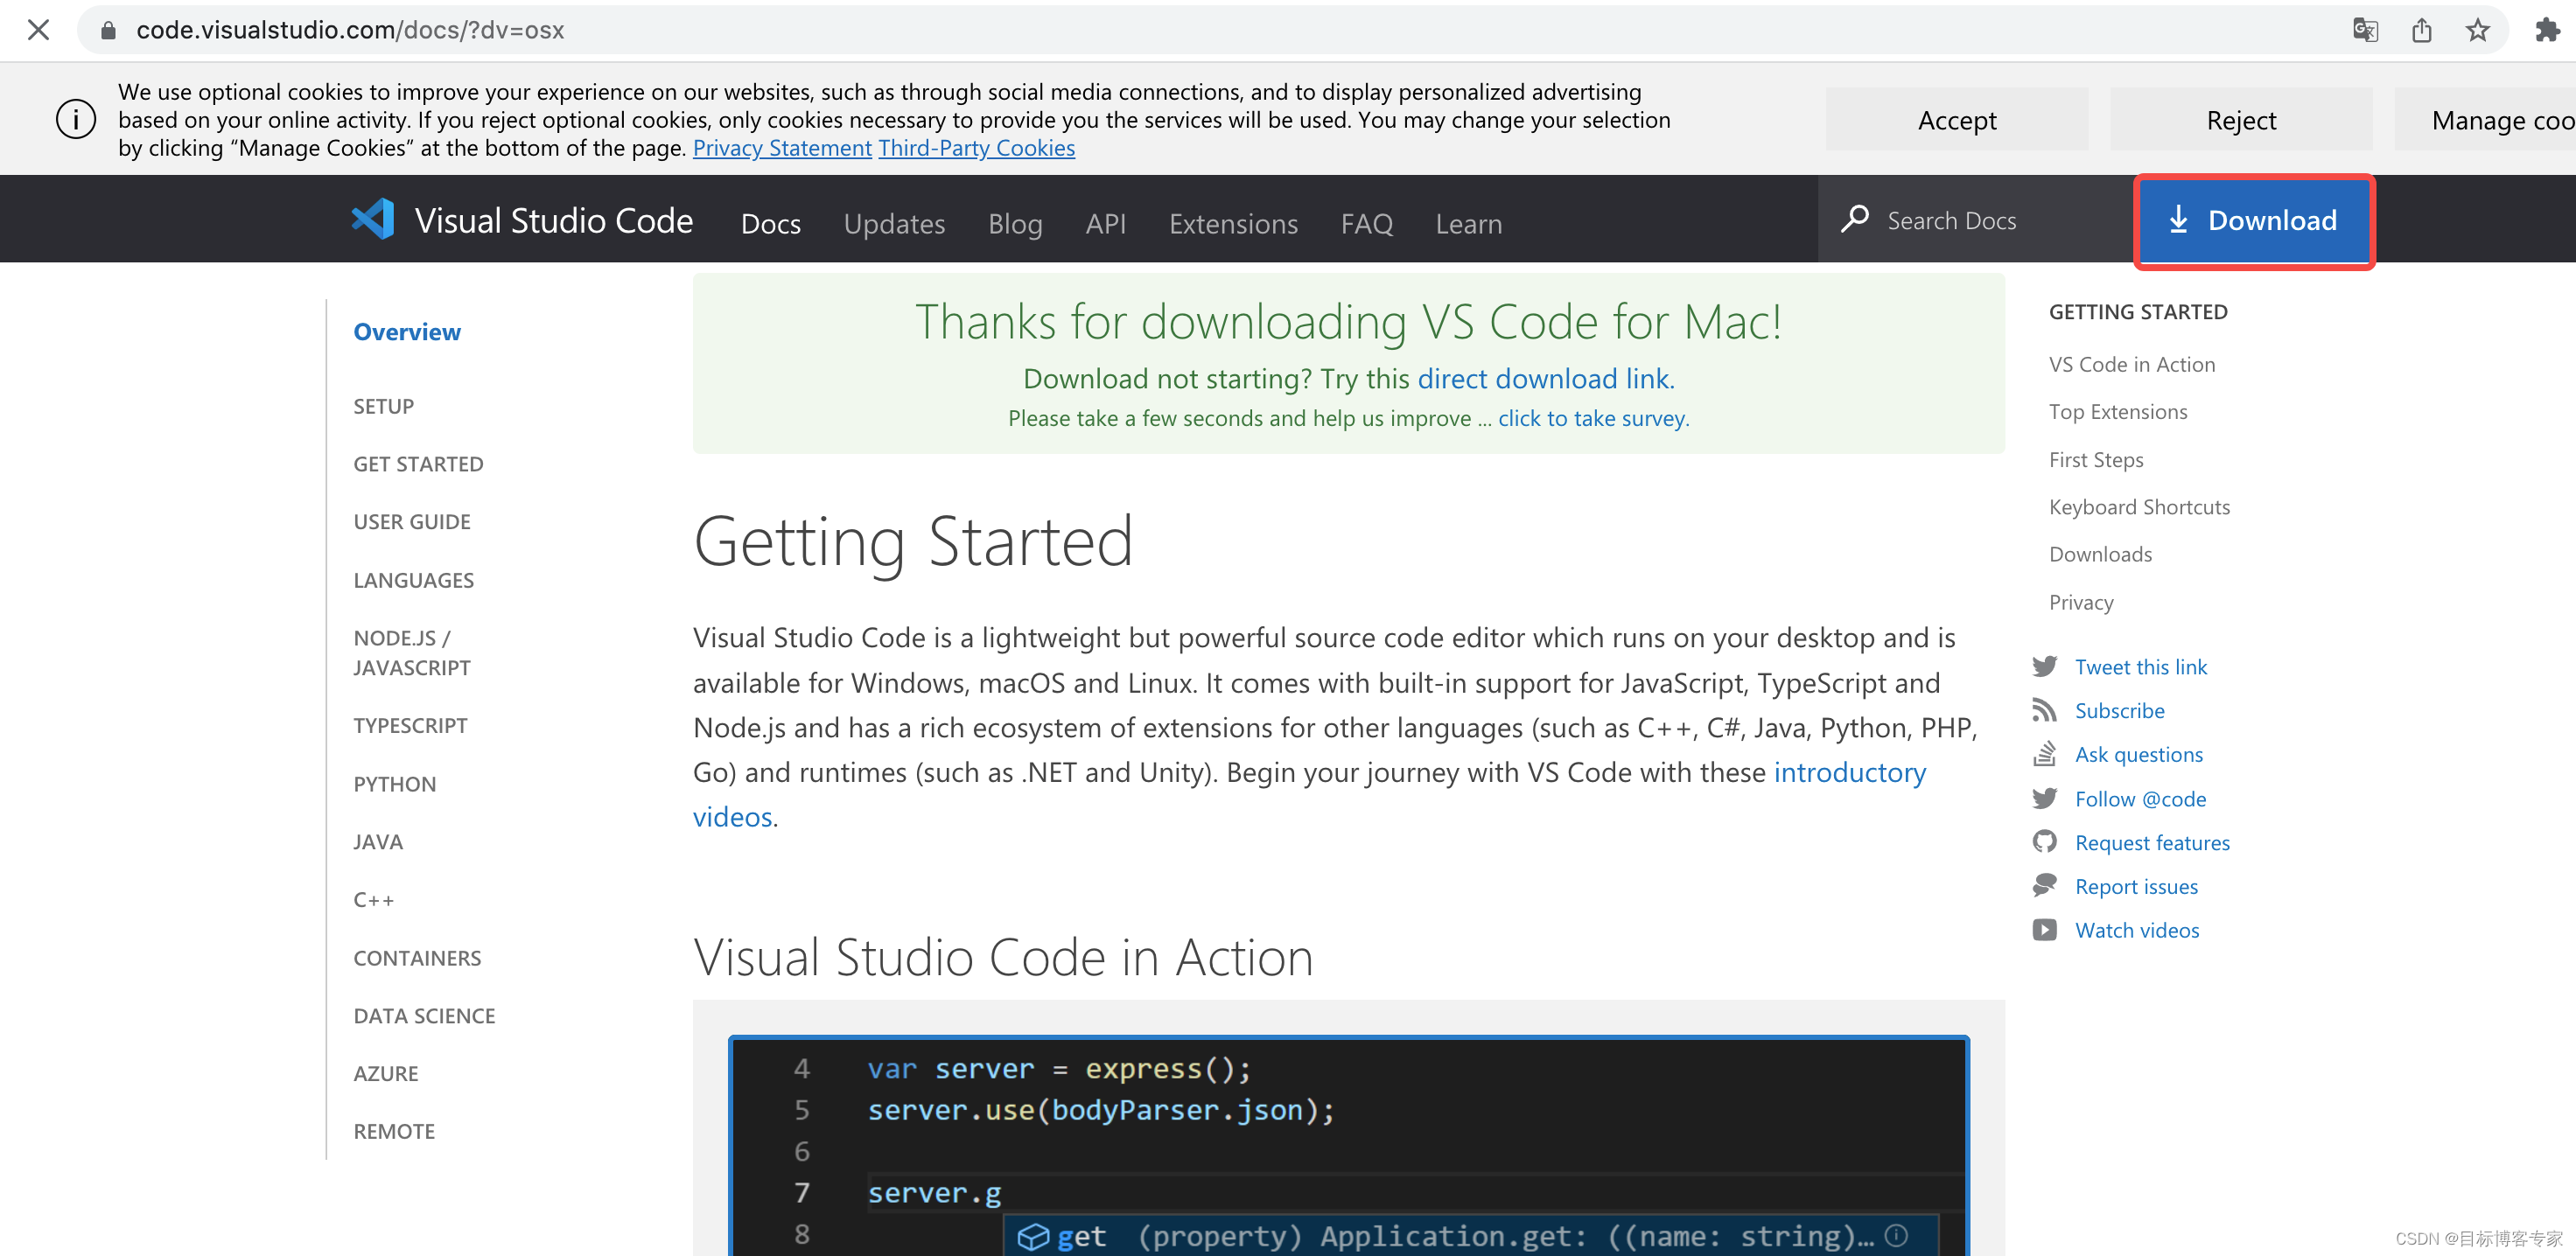Click the Search Docs input field
2576x1256 pixels.
click(1976, 220)
